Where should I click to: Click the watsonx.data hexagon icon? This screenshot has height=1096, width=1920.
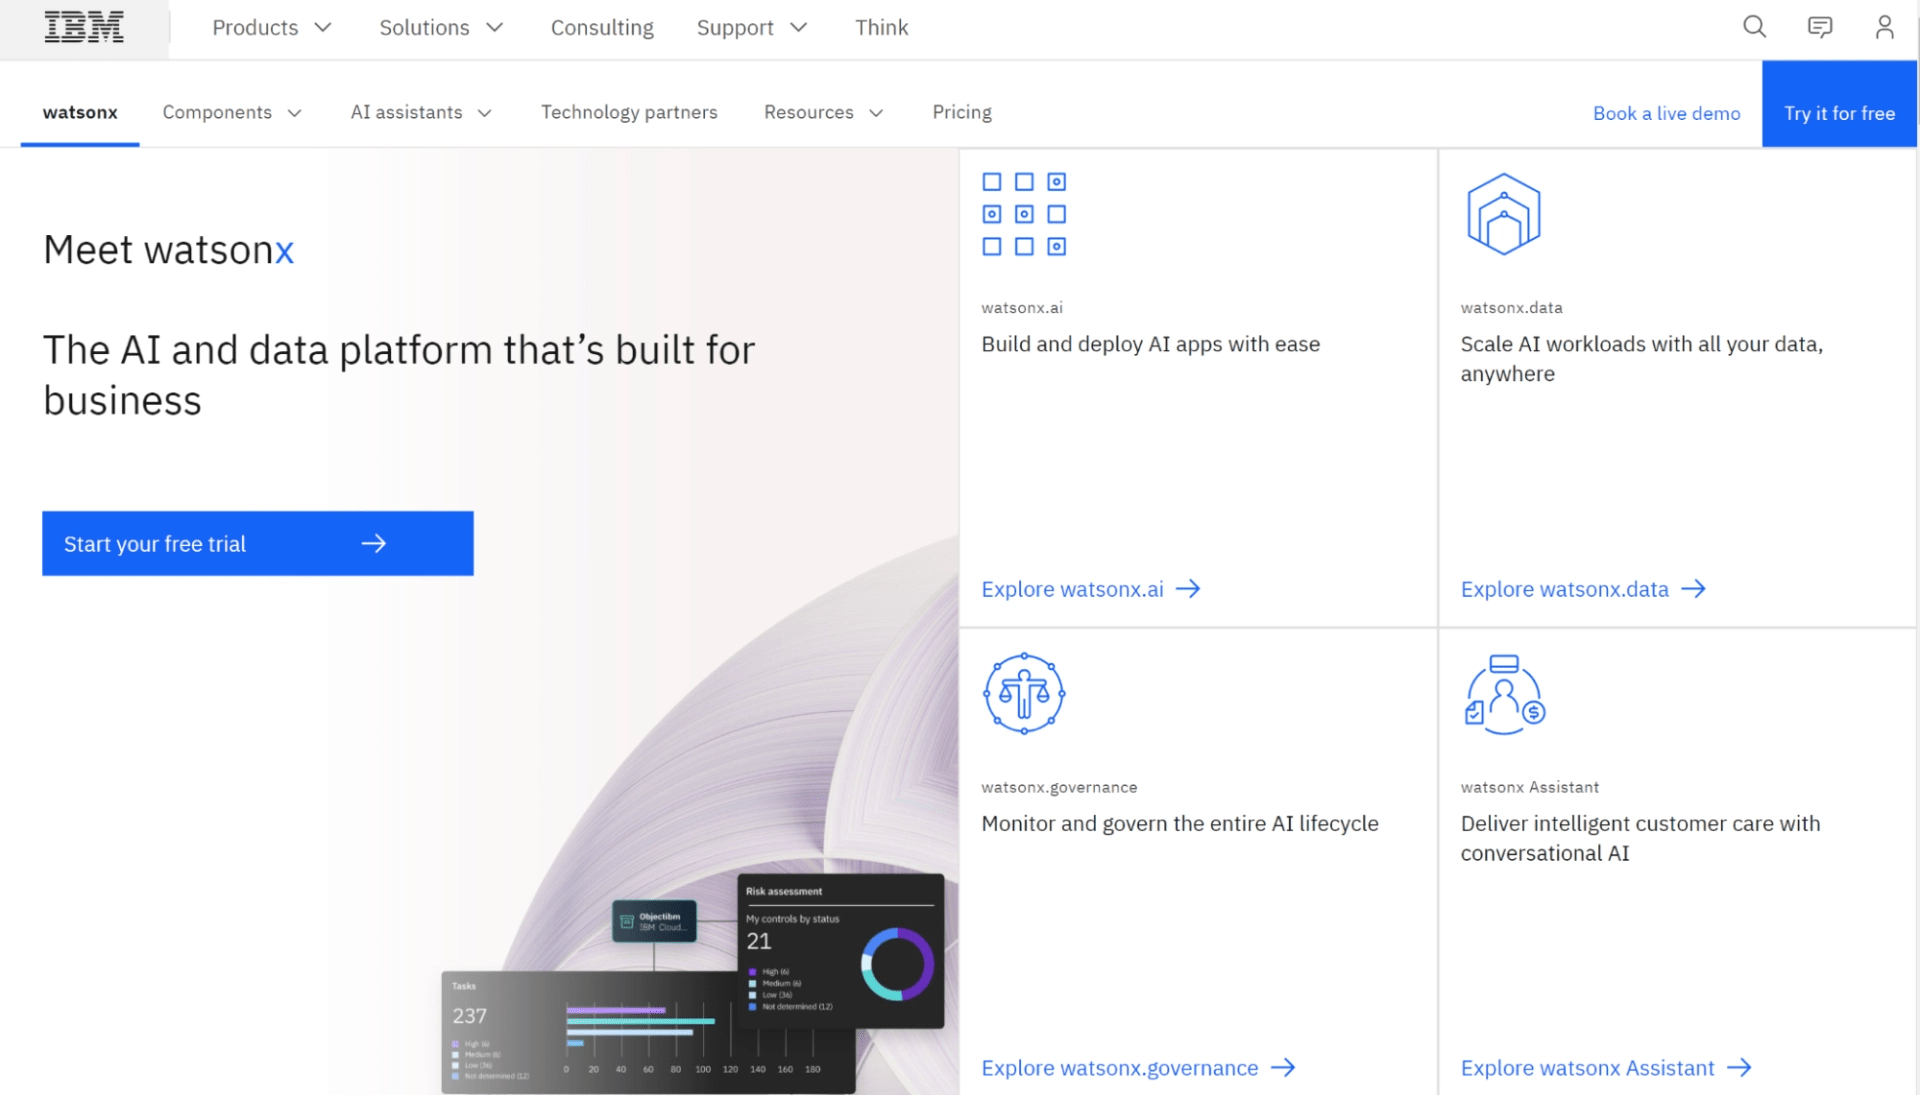(x=1502, y=213)
